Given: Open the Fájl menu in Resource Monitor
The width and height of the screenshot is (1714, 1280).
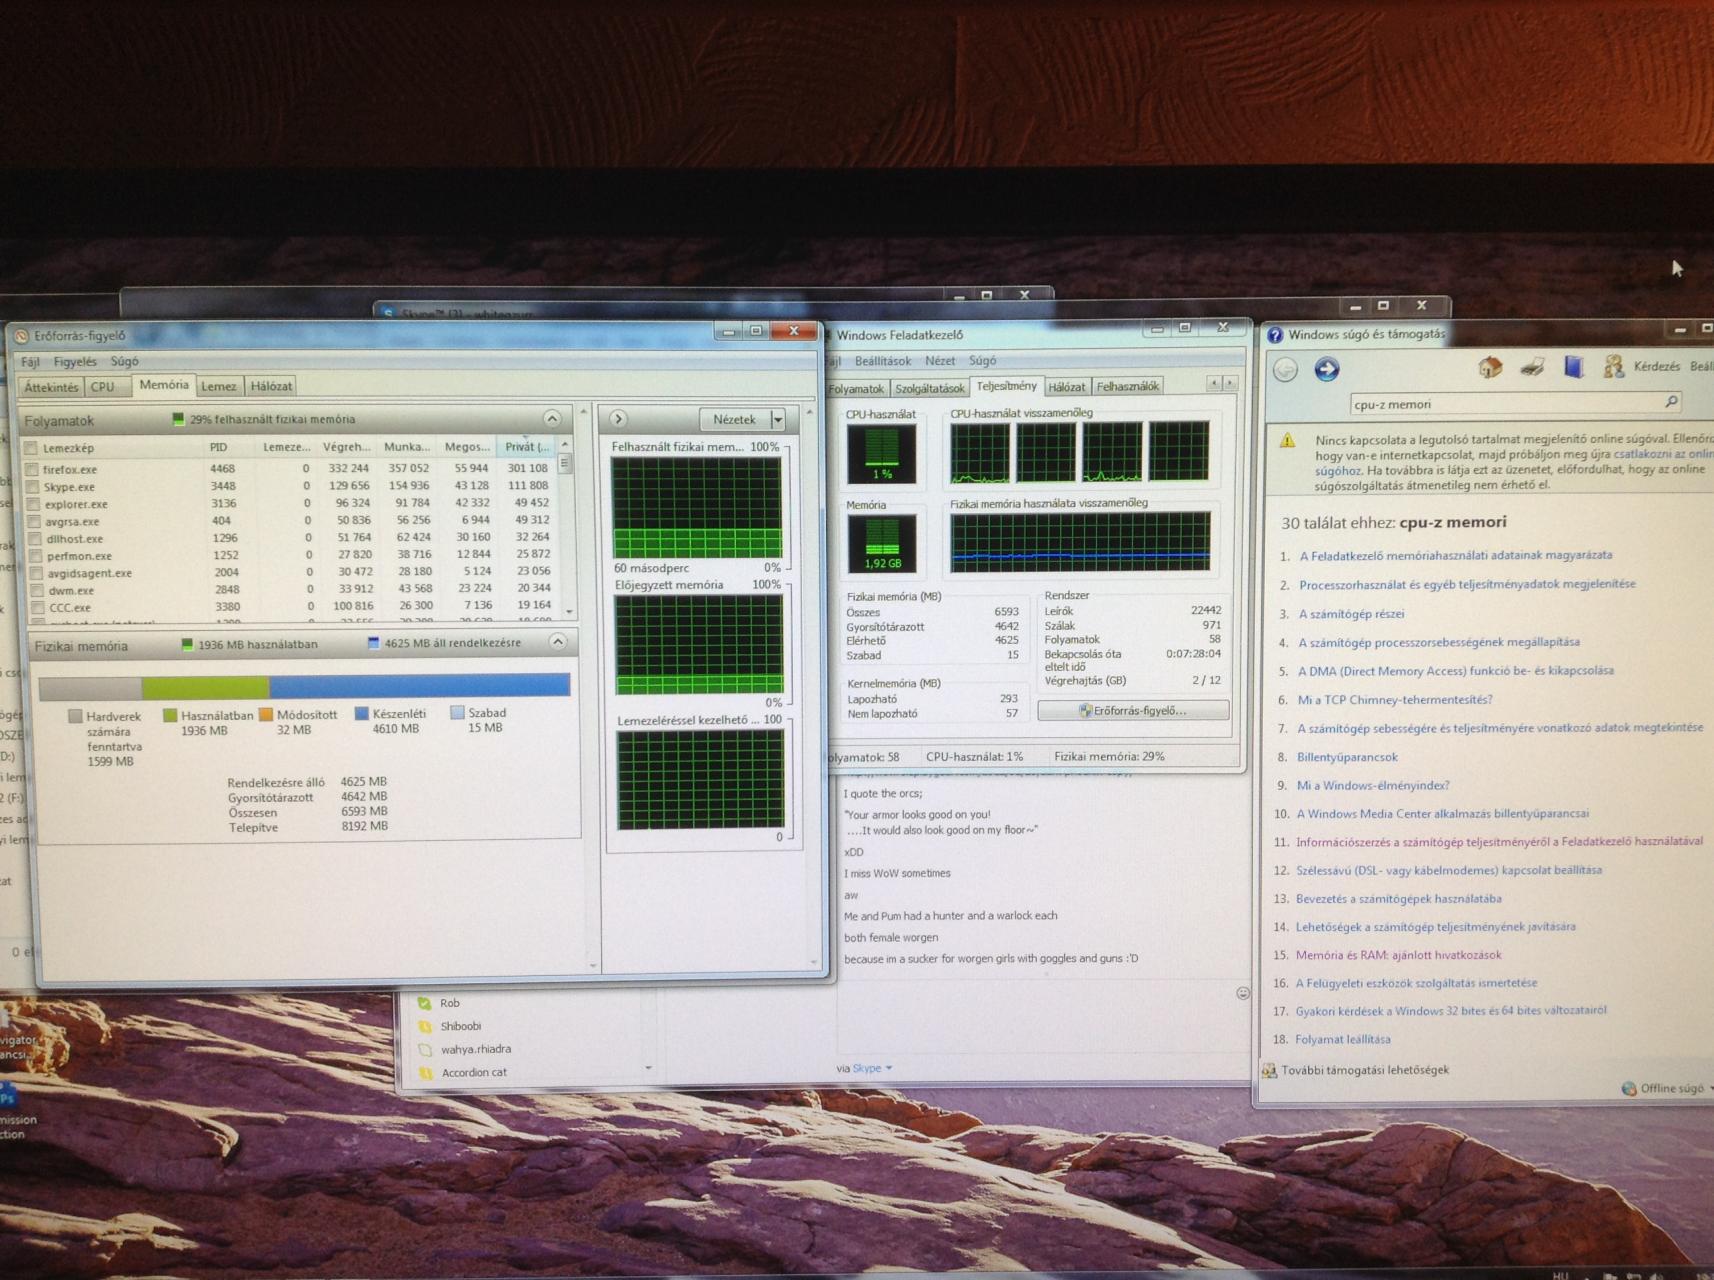Looking at the screenshot, I should 31,362.
